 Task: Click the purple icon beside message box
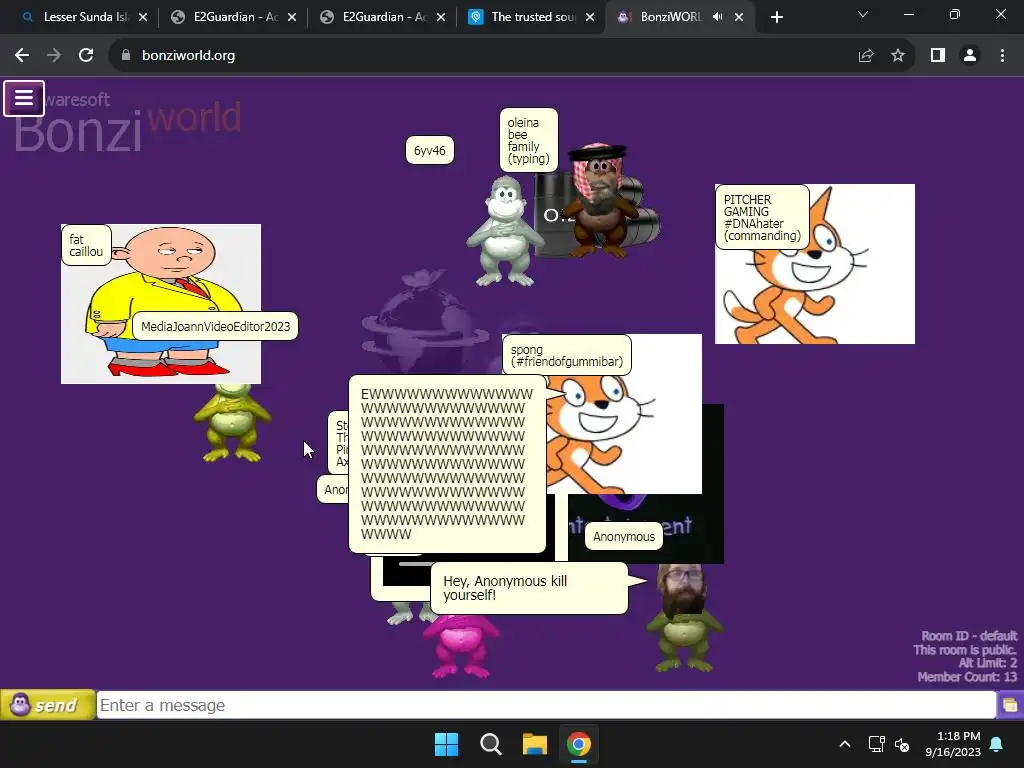tap(1010, 705)
